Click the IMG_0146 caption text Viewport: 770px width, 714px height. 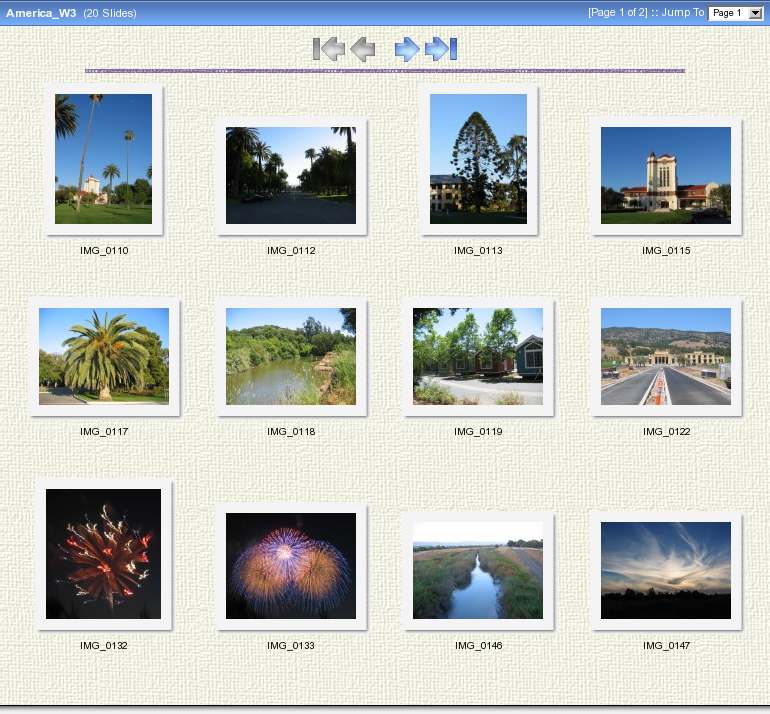click(478, 645)
